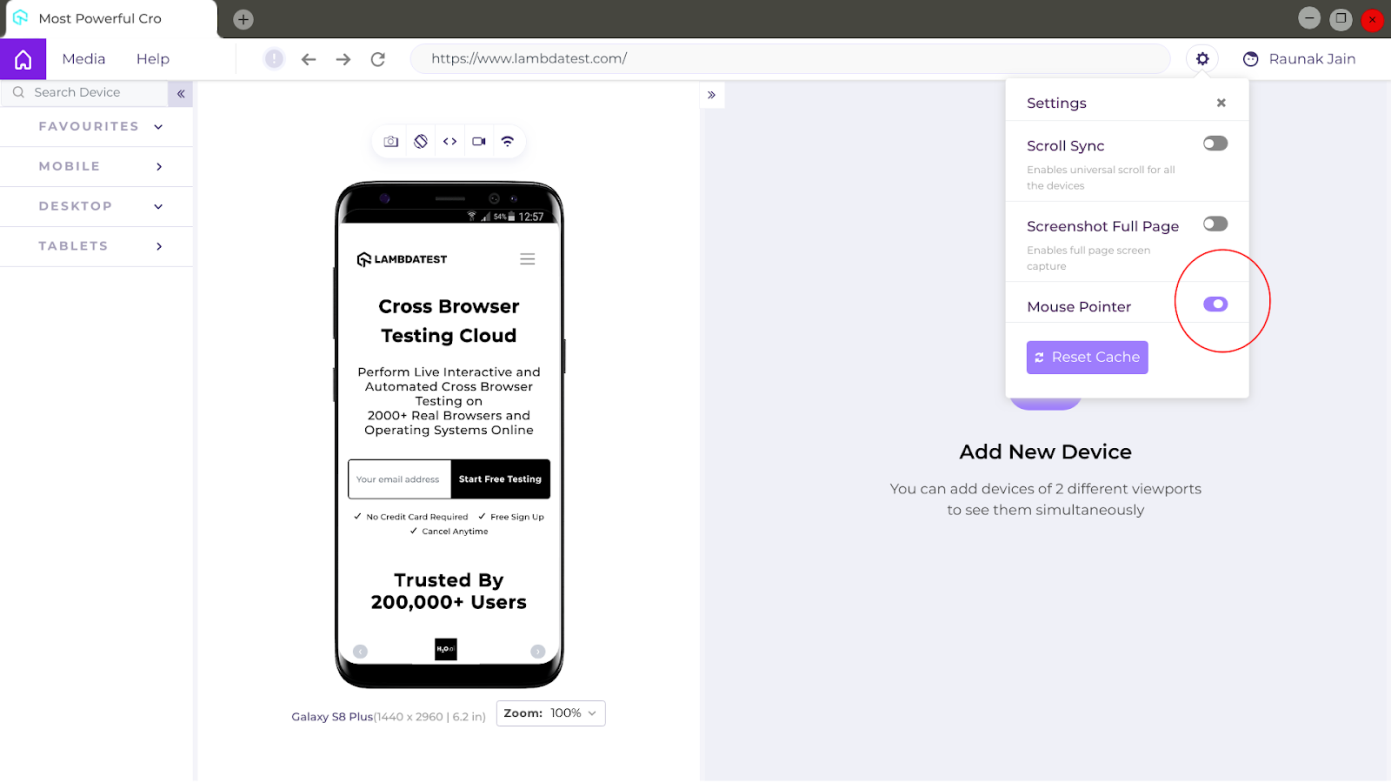Click the Reset Cache button
This screenshot has width=1391, height=783.
pyautogui.click(x=1087, y=357)
